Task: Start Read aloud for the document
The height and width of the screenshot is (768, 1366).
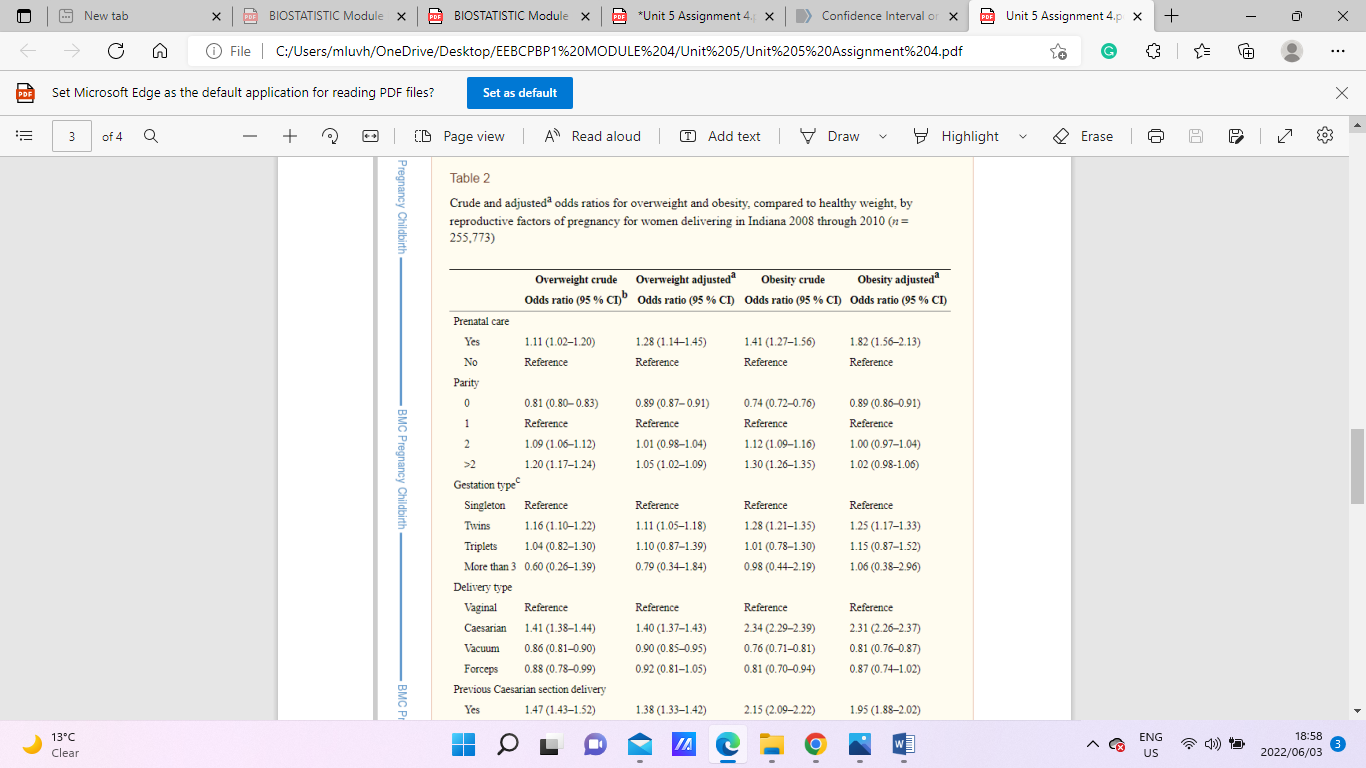Action: [592, 135]
